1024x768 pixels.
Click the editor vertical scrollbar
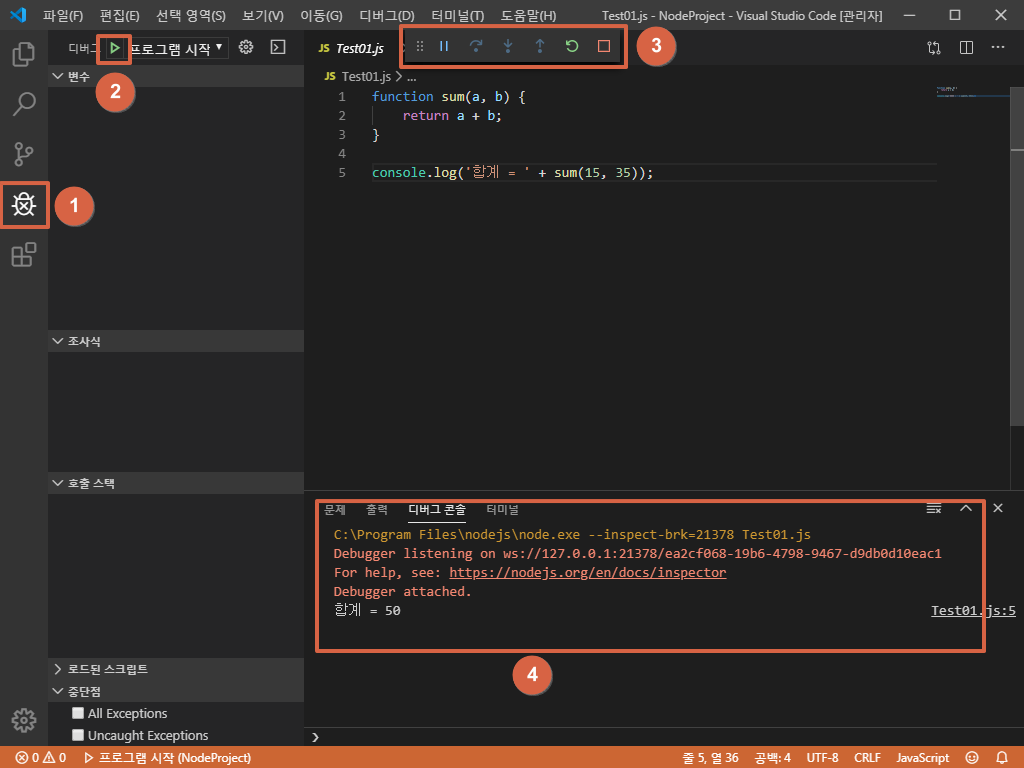(1017, 258)
